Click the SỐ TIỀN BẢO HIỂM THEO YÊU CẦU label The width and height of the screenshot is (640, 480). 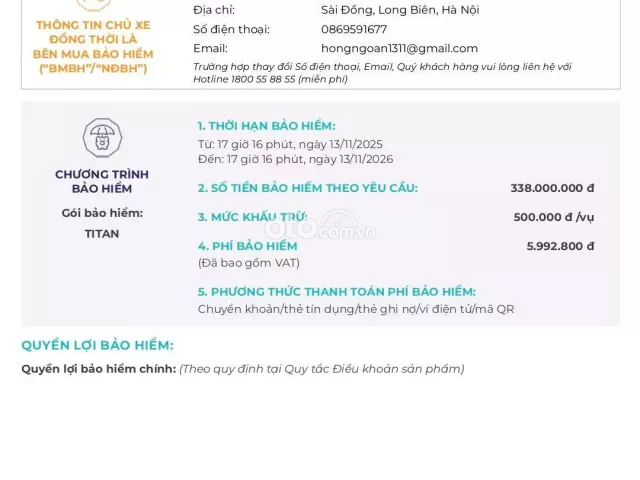(308, 188)
